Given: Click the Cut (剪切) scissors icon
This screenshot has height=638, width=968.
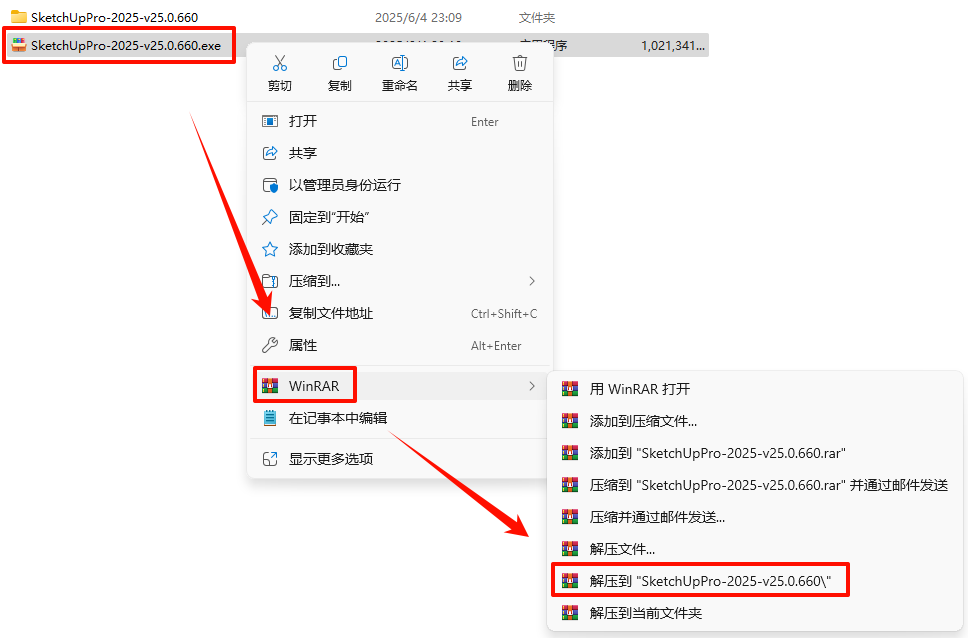Looking at the screenshot, I should [x=280, y=63].
